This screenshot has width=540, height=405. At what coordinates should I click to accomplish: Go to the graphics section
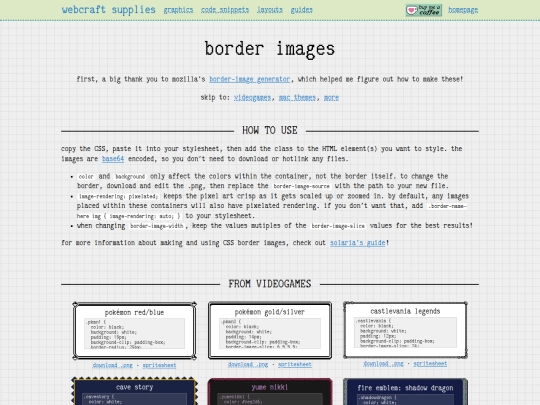178,10
